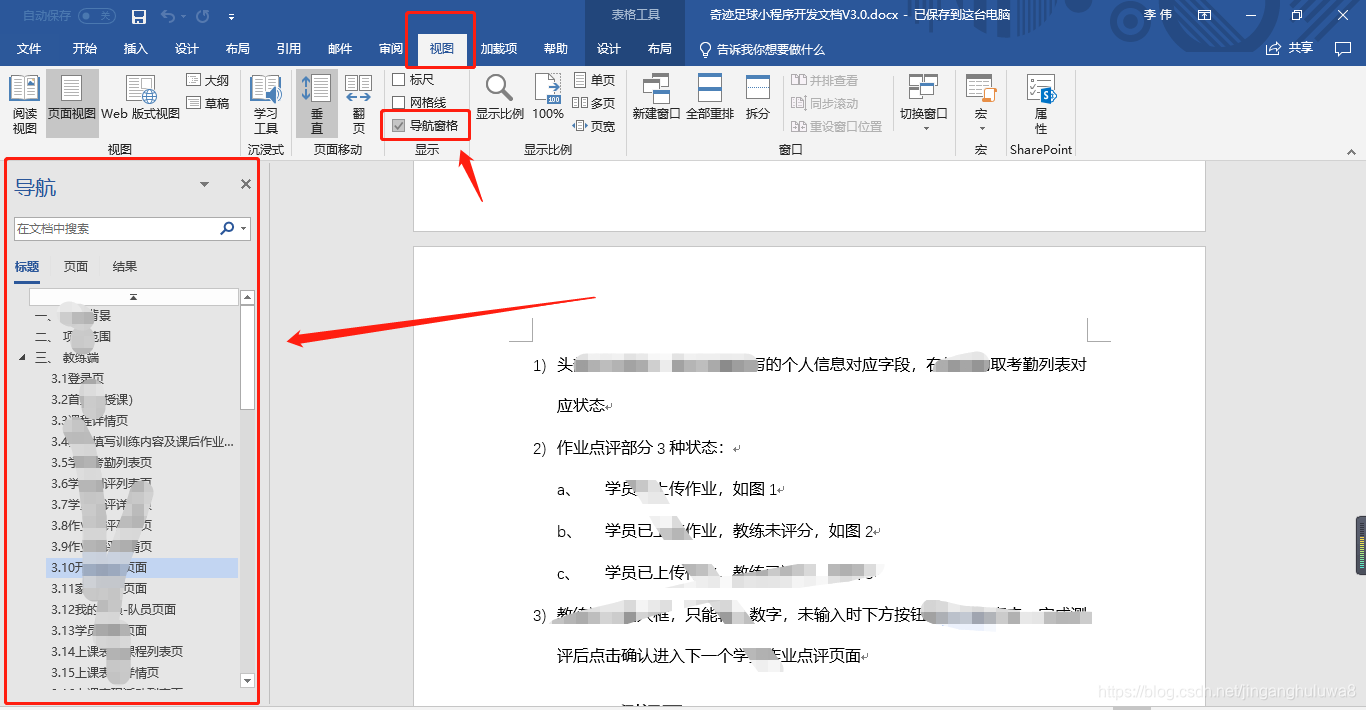Viewport: 1366px width, 710px height.
Task: Enable the 网格线 gridlines checkbox
Action: pos(399,102)
